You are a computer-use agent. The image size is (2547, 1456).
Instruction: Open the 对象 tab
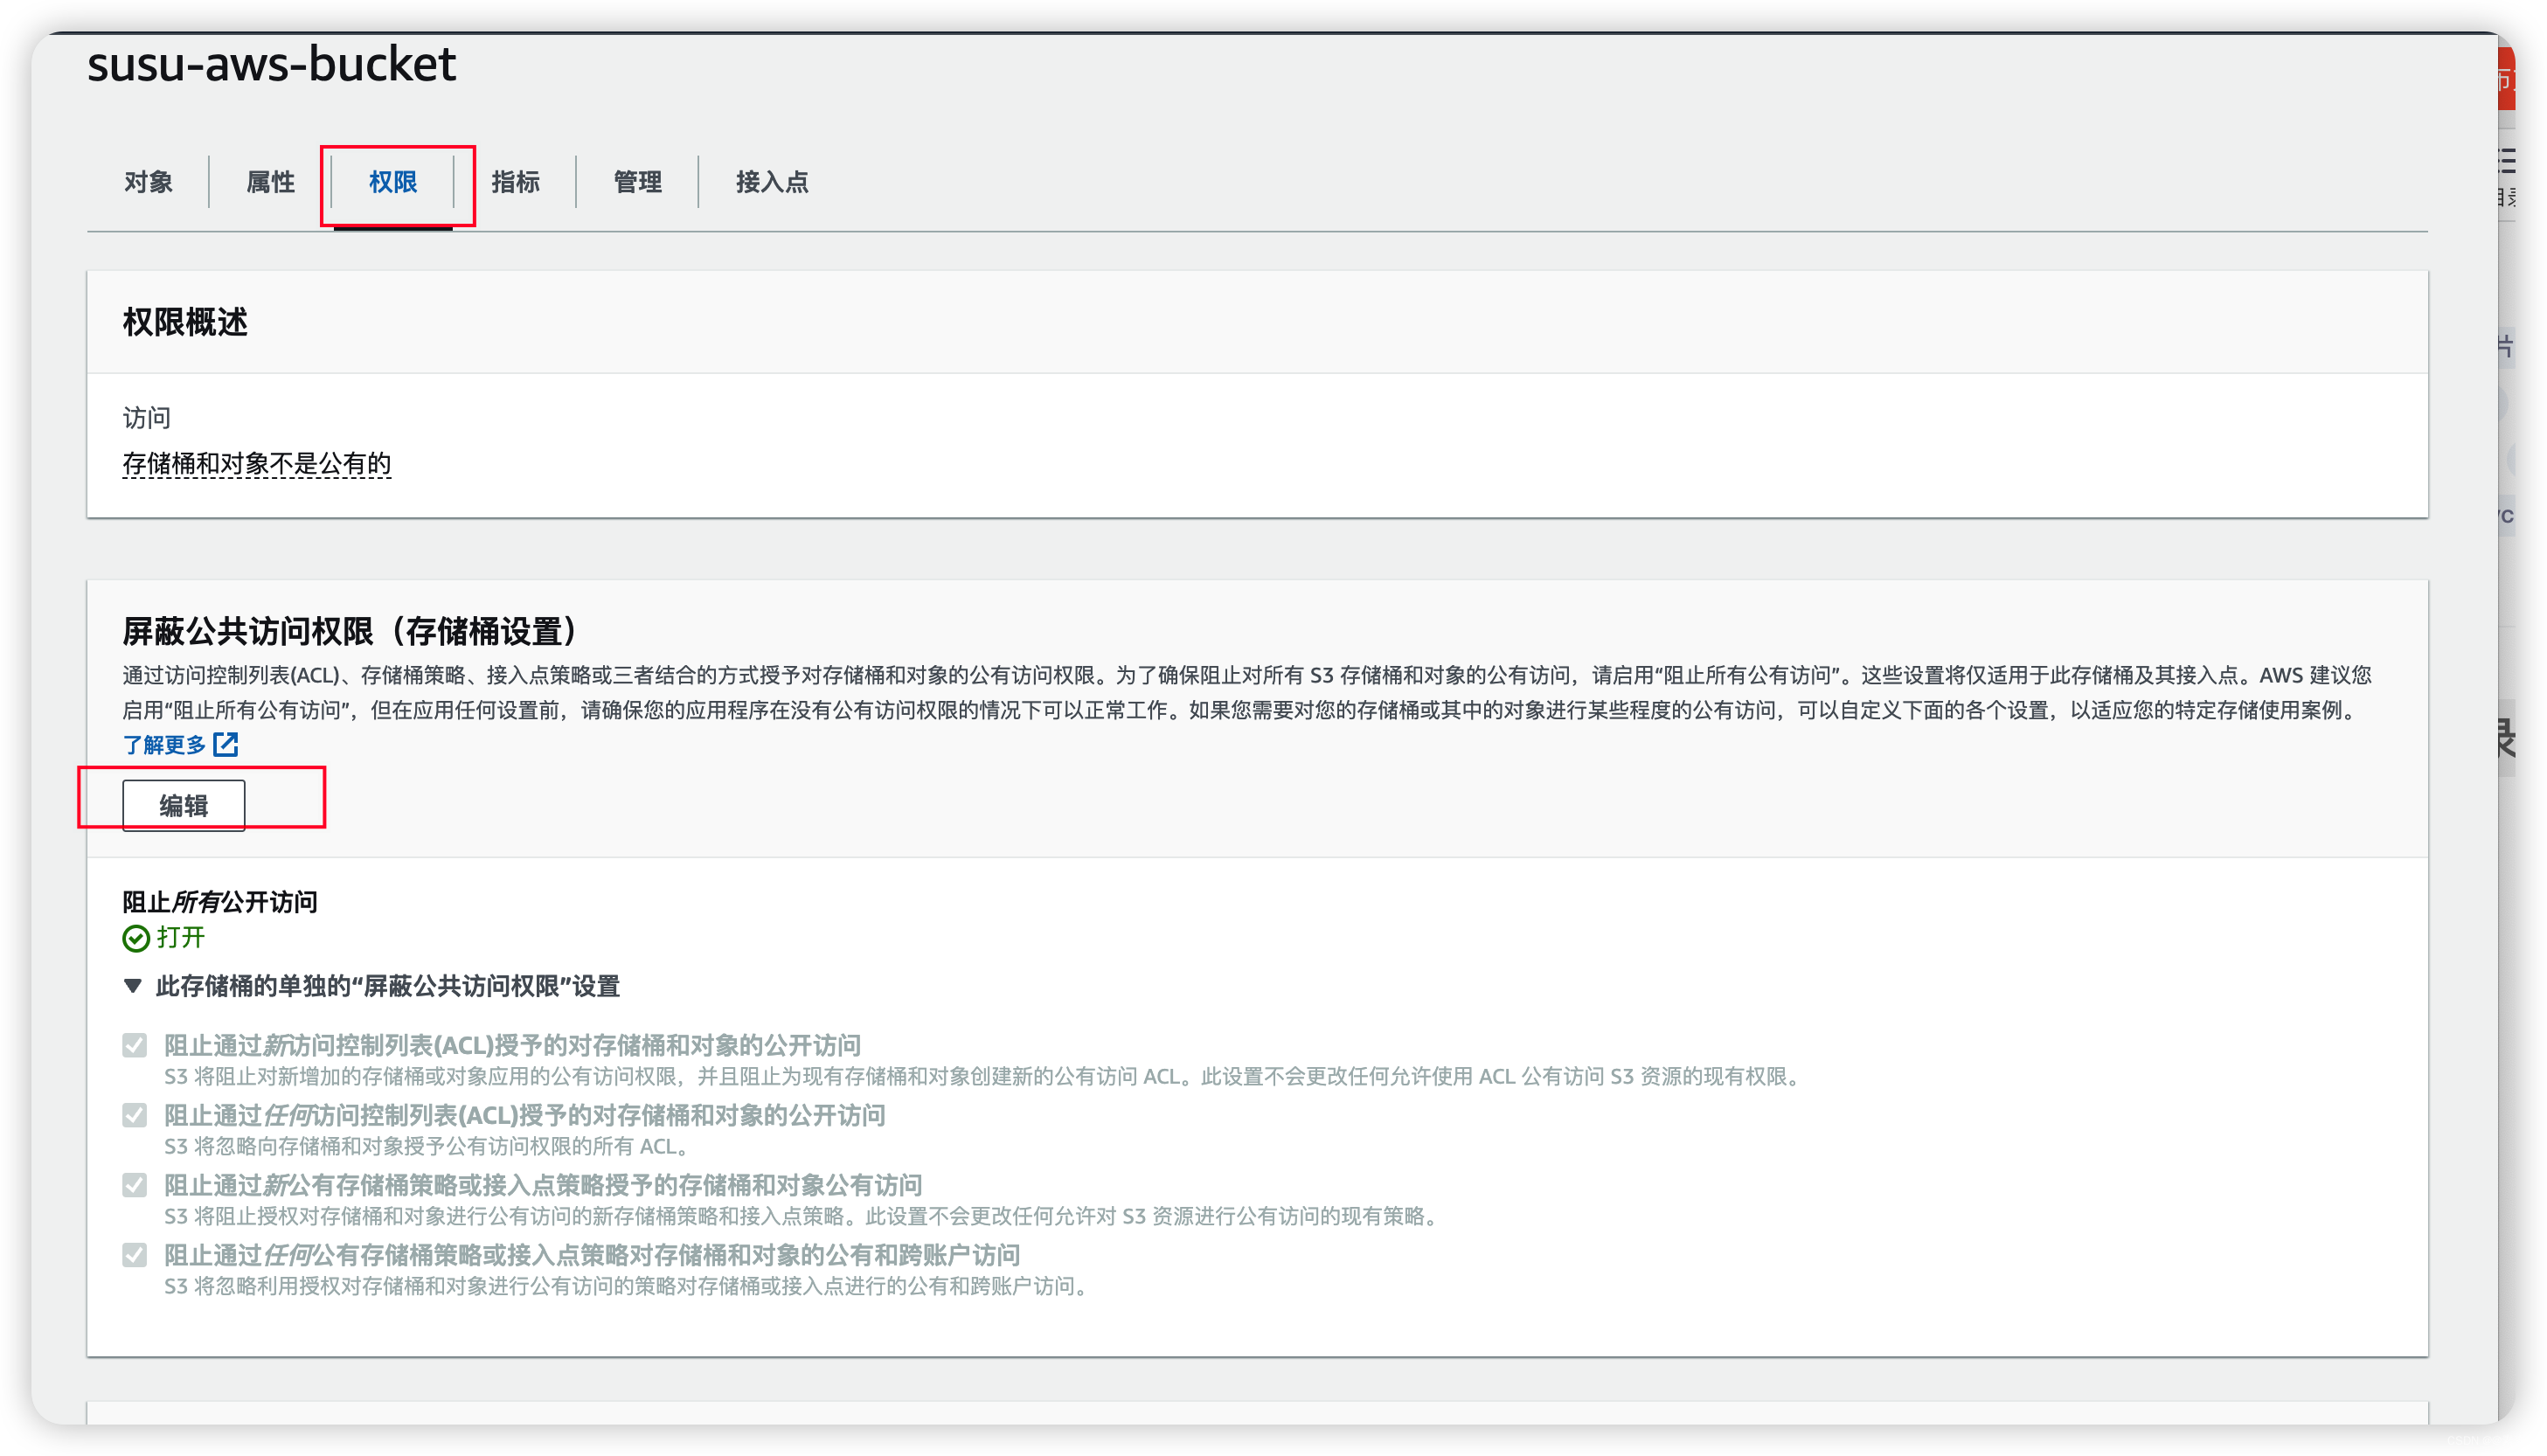pyautogui.click(x=148, y=182)
